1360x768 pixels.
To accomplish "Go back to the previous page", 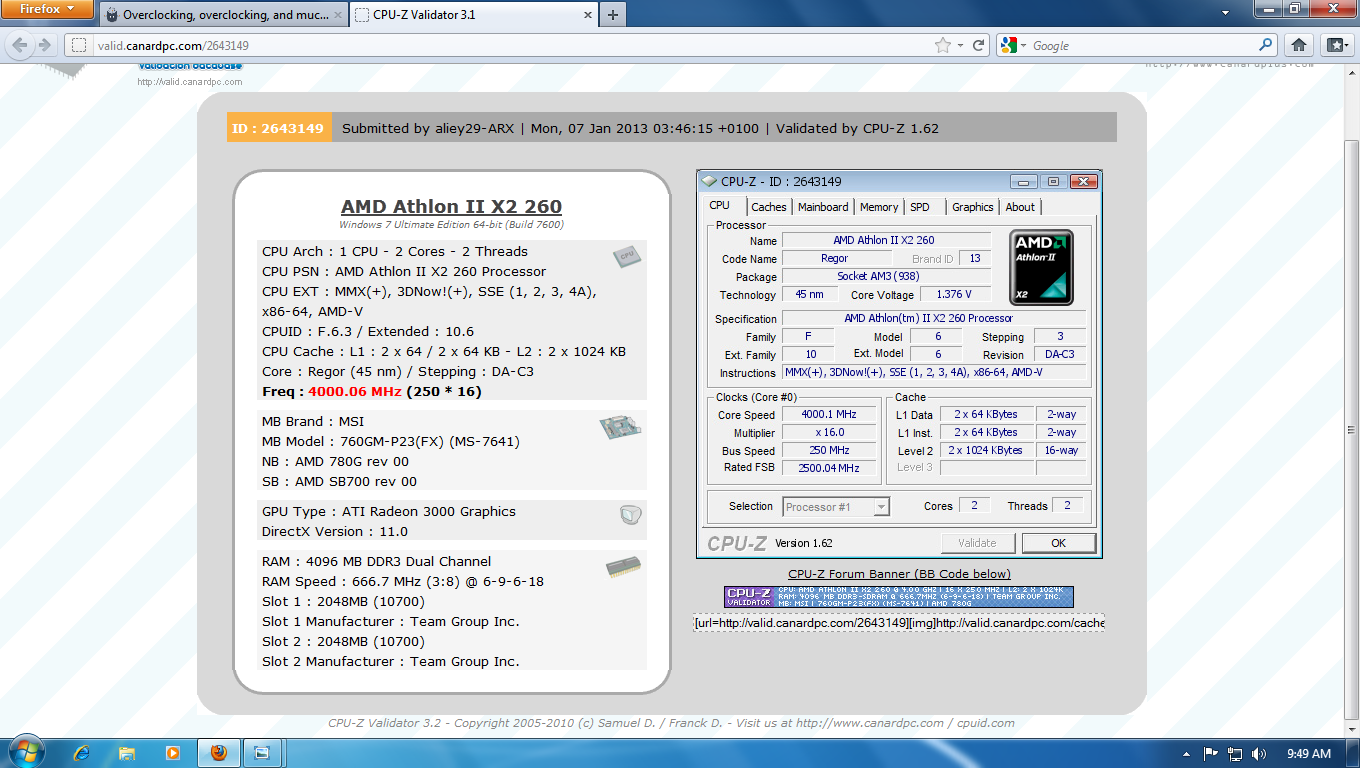I will [x=18, y=45].
